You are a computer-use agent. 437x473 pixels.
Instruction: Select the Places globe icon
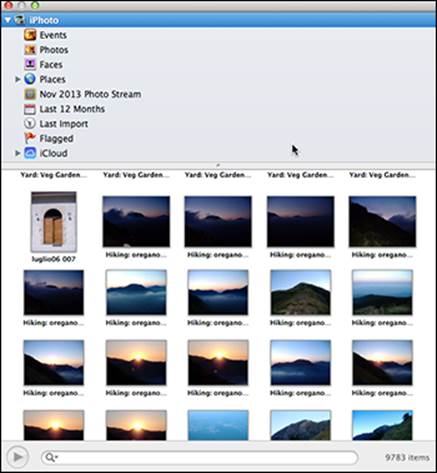pyautogui.click(x=30, y=79)
